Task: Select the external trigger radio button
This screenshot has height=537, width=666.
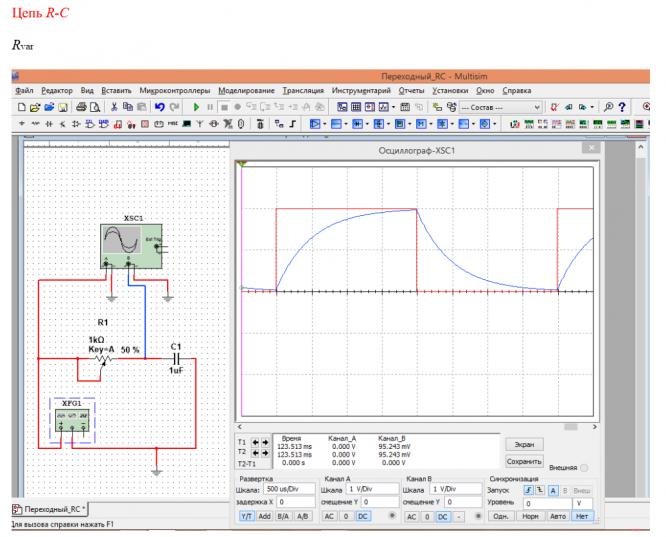Action: point(584,467)
